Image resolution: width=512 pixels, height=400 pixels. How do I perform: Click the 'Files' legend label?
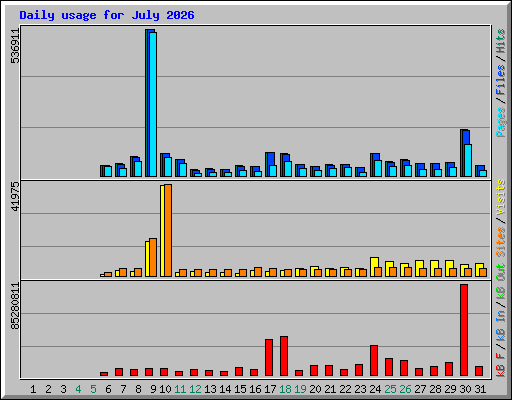501,80
